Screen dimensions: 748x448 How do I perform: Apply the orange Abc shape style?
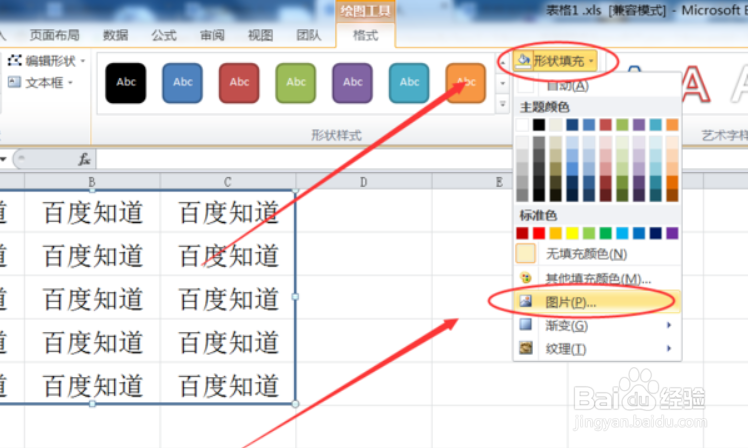466,83
